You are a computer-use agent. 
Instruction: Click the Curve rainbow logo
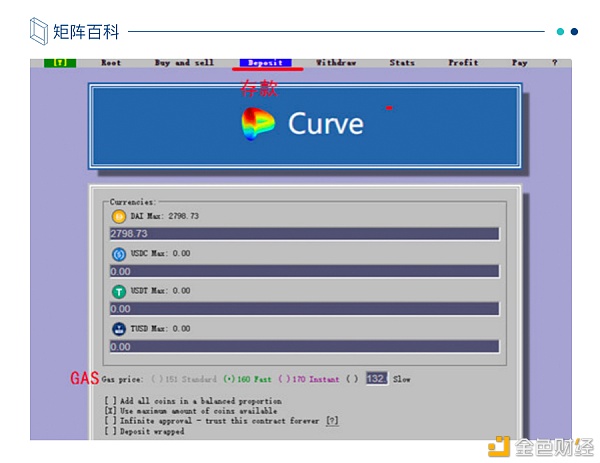258,124
